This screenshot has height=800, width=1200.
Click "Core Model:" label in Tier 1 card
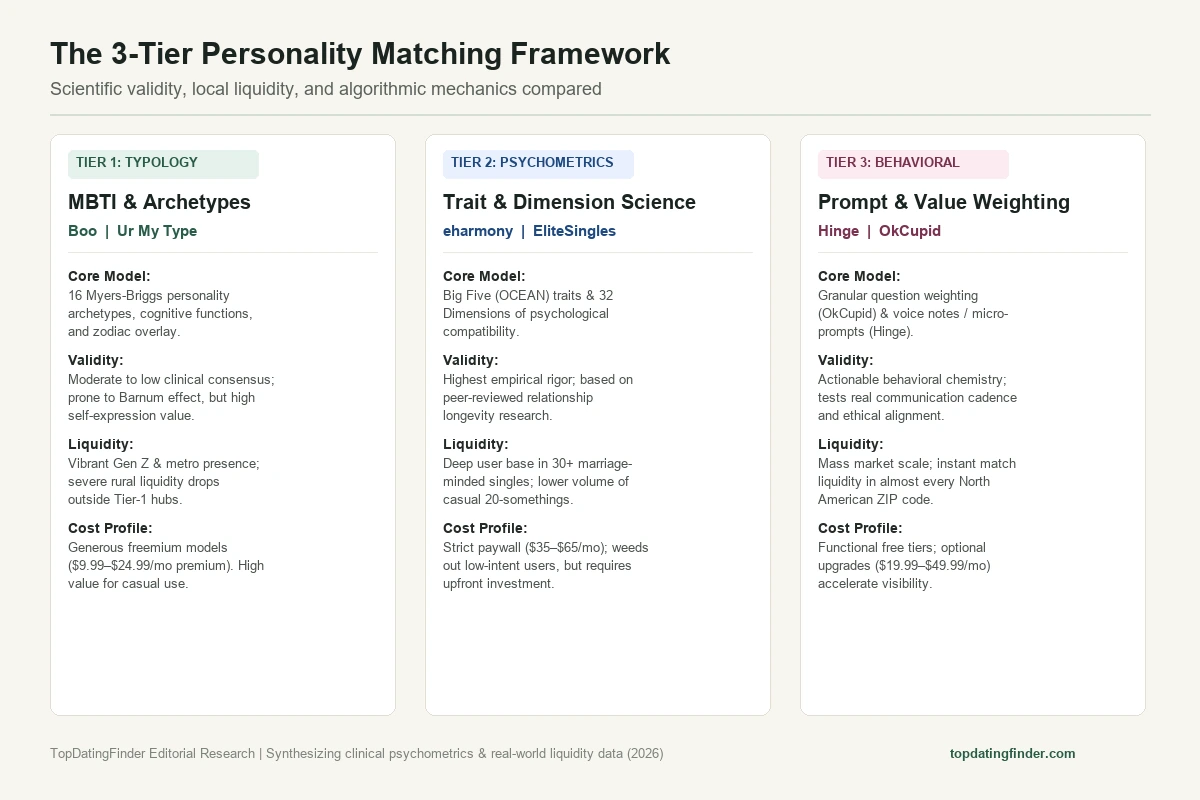tap(109, 276)
